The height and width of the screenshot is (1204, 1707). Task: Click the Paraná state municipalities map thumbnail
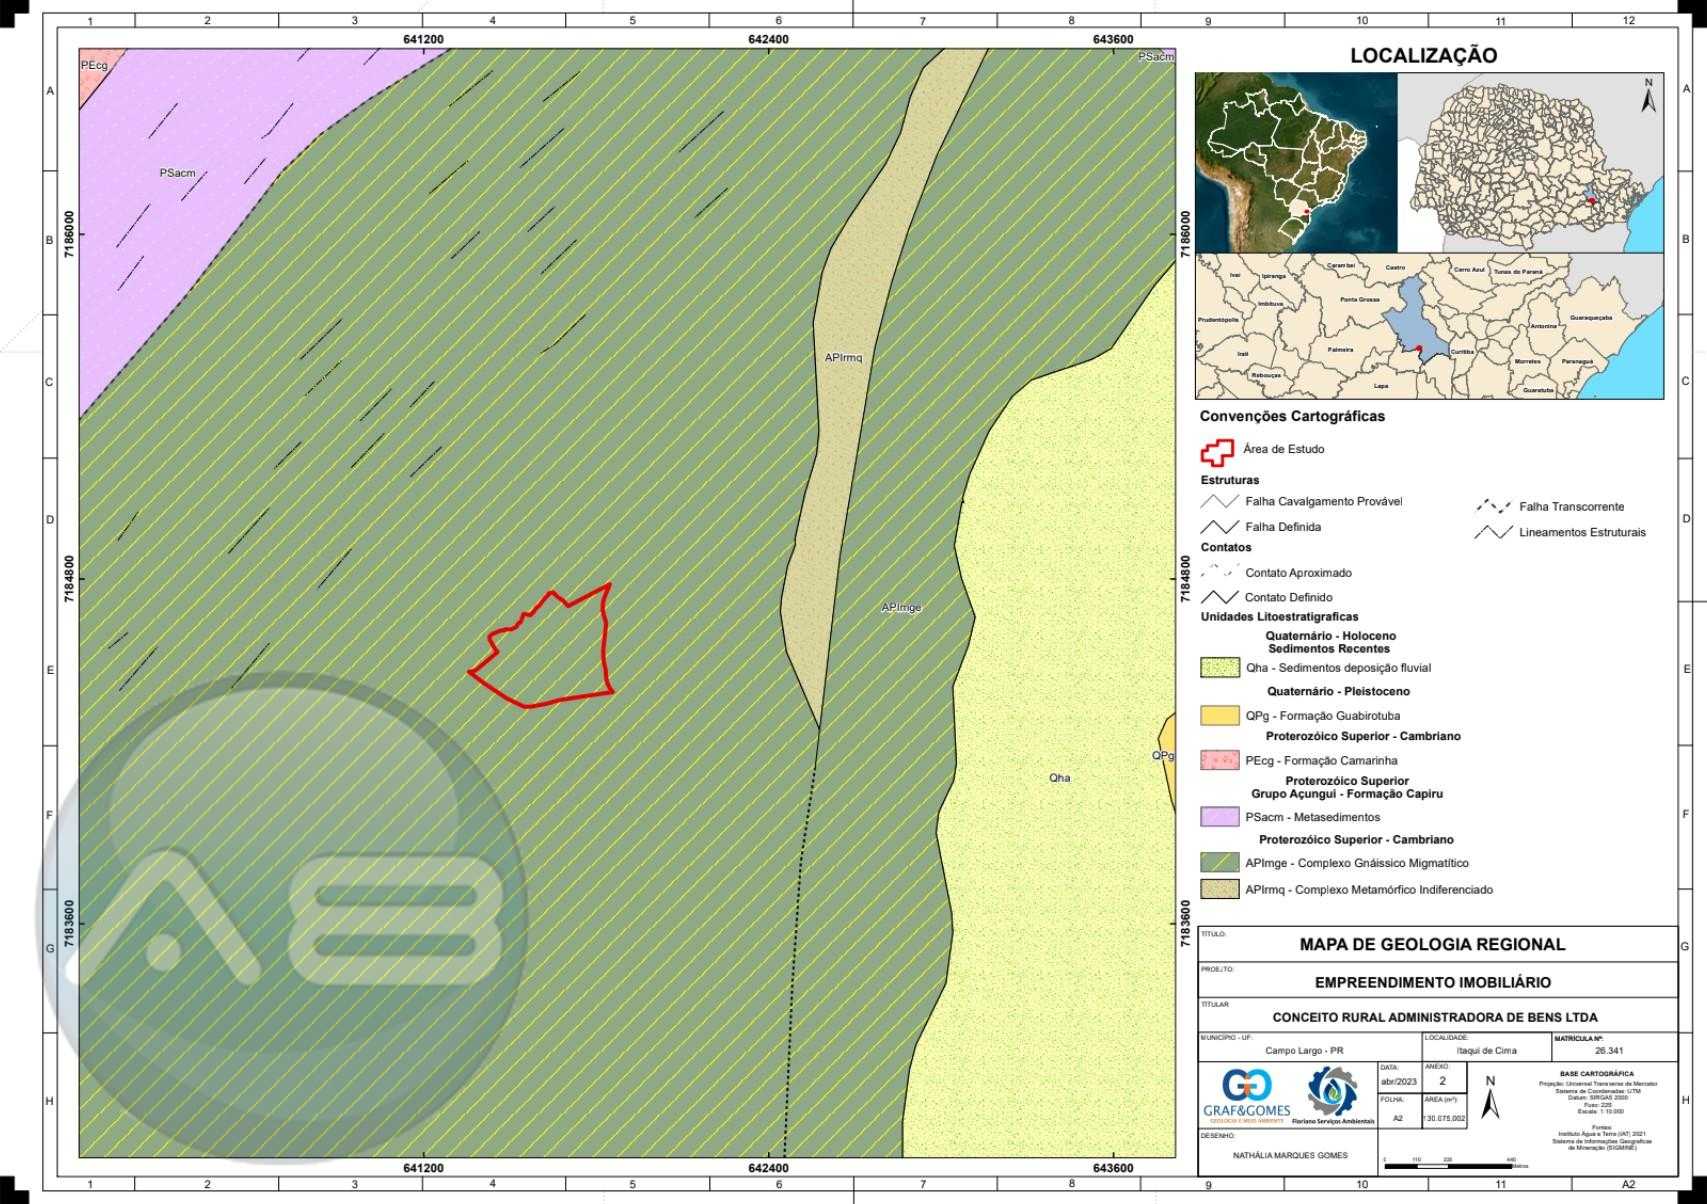click(x=1530, y=162)
